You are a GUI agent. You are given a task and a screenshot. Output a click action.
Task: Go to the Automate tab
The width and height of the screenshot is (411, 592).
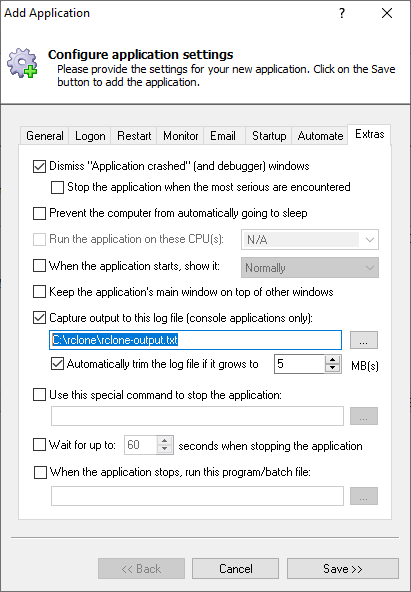point(320,136)
